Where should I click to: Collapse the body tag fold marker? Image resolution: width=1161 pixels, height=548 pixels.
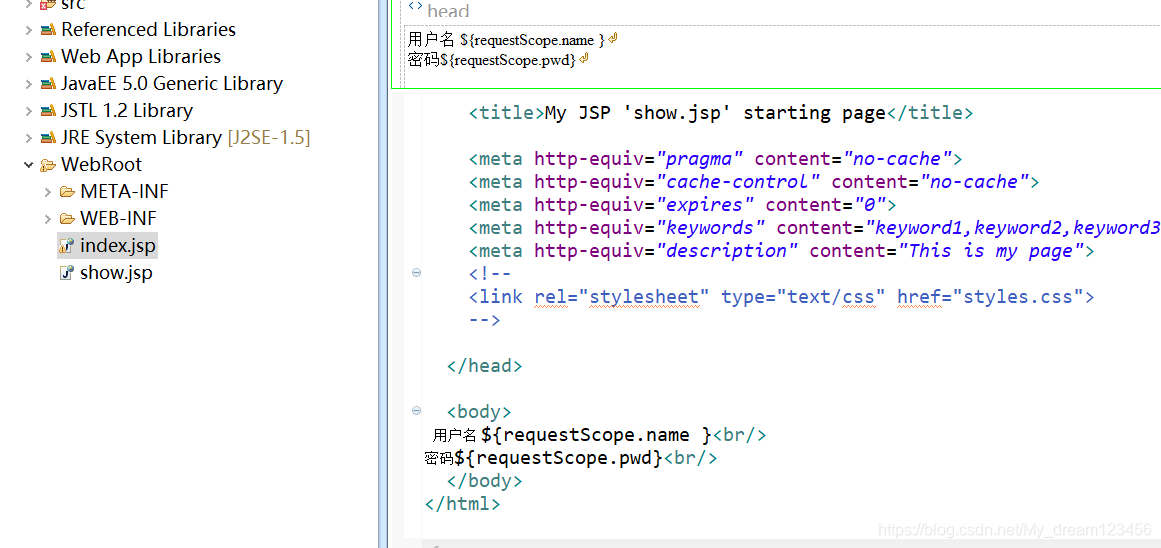tap(416, 411)
